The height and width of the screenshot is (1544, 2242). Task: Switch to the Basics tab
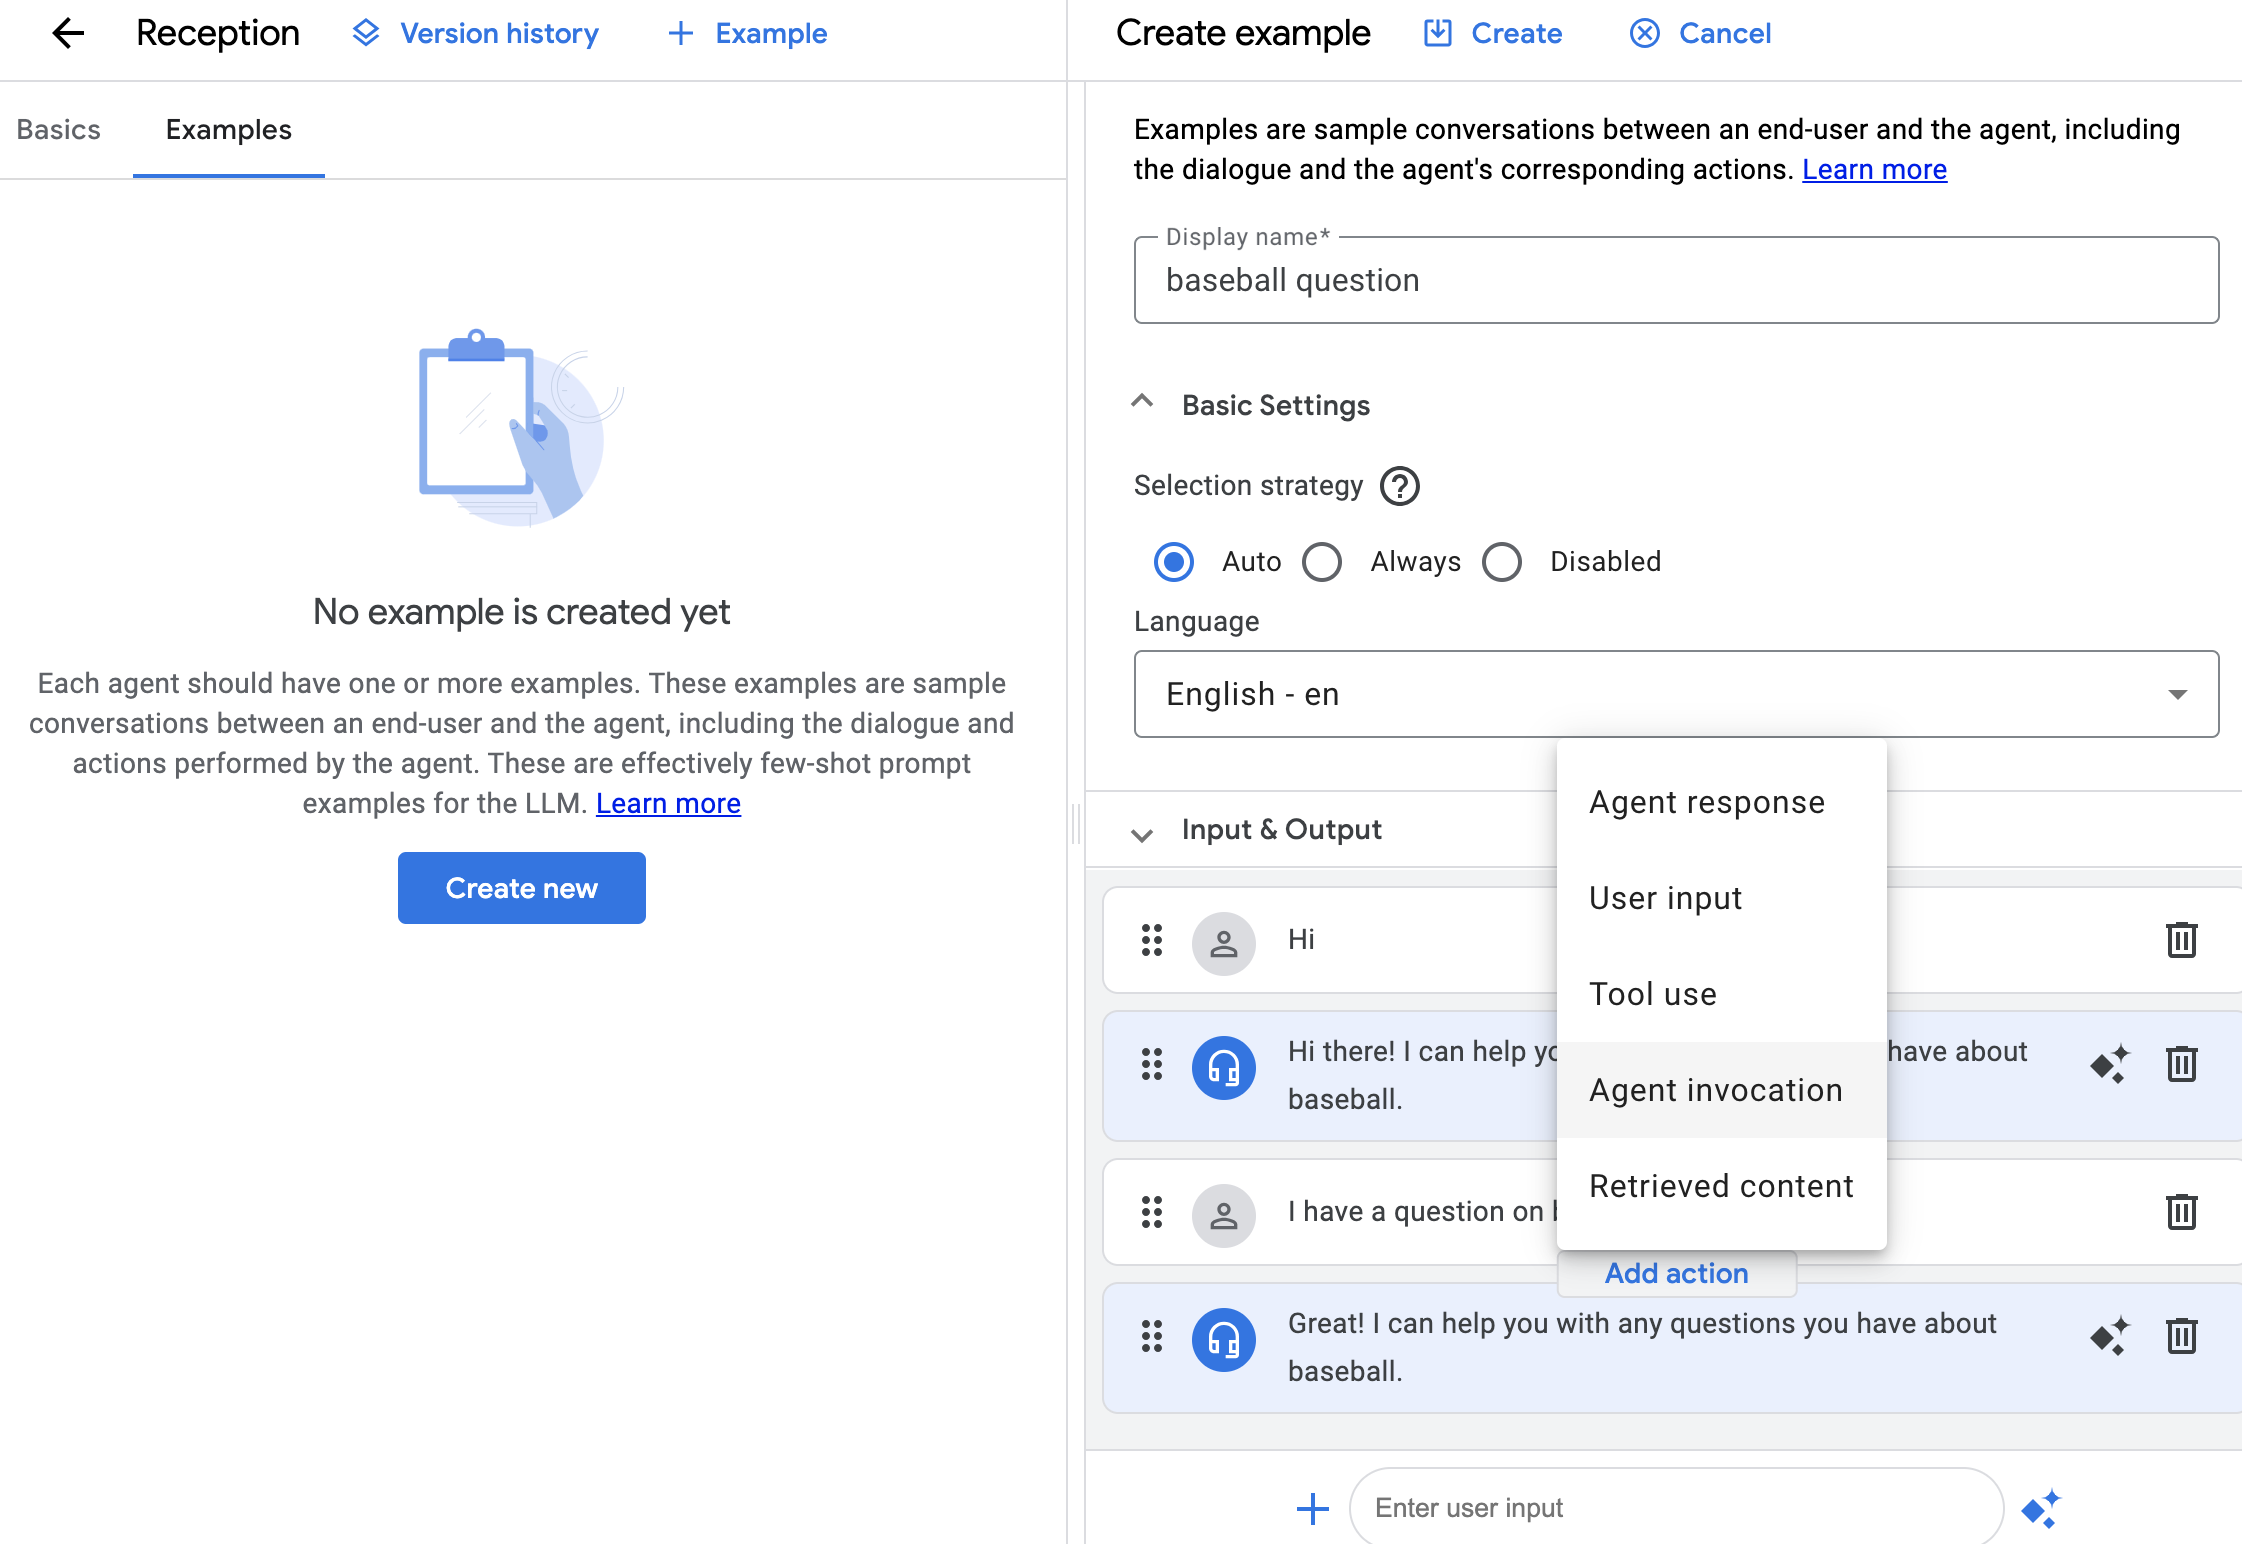pyautogui.click(x=59, y=130)
